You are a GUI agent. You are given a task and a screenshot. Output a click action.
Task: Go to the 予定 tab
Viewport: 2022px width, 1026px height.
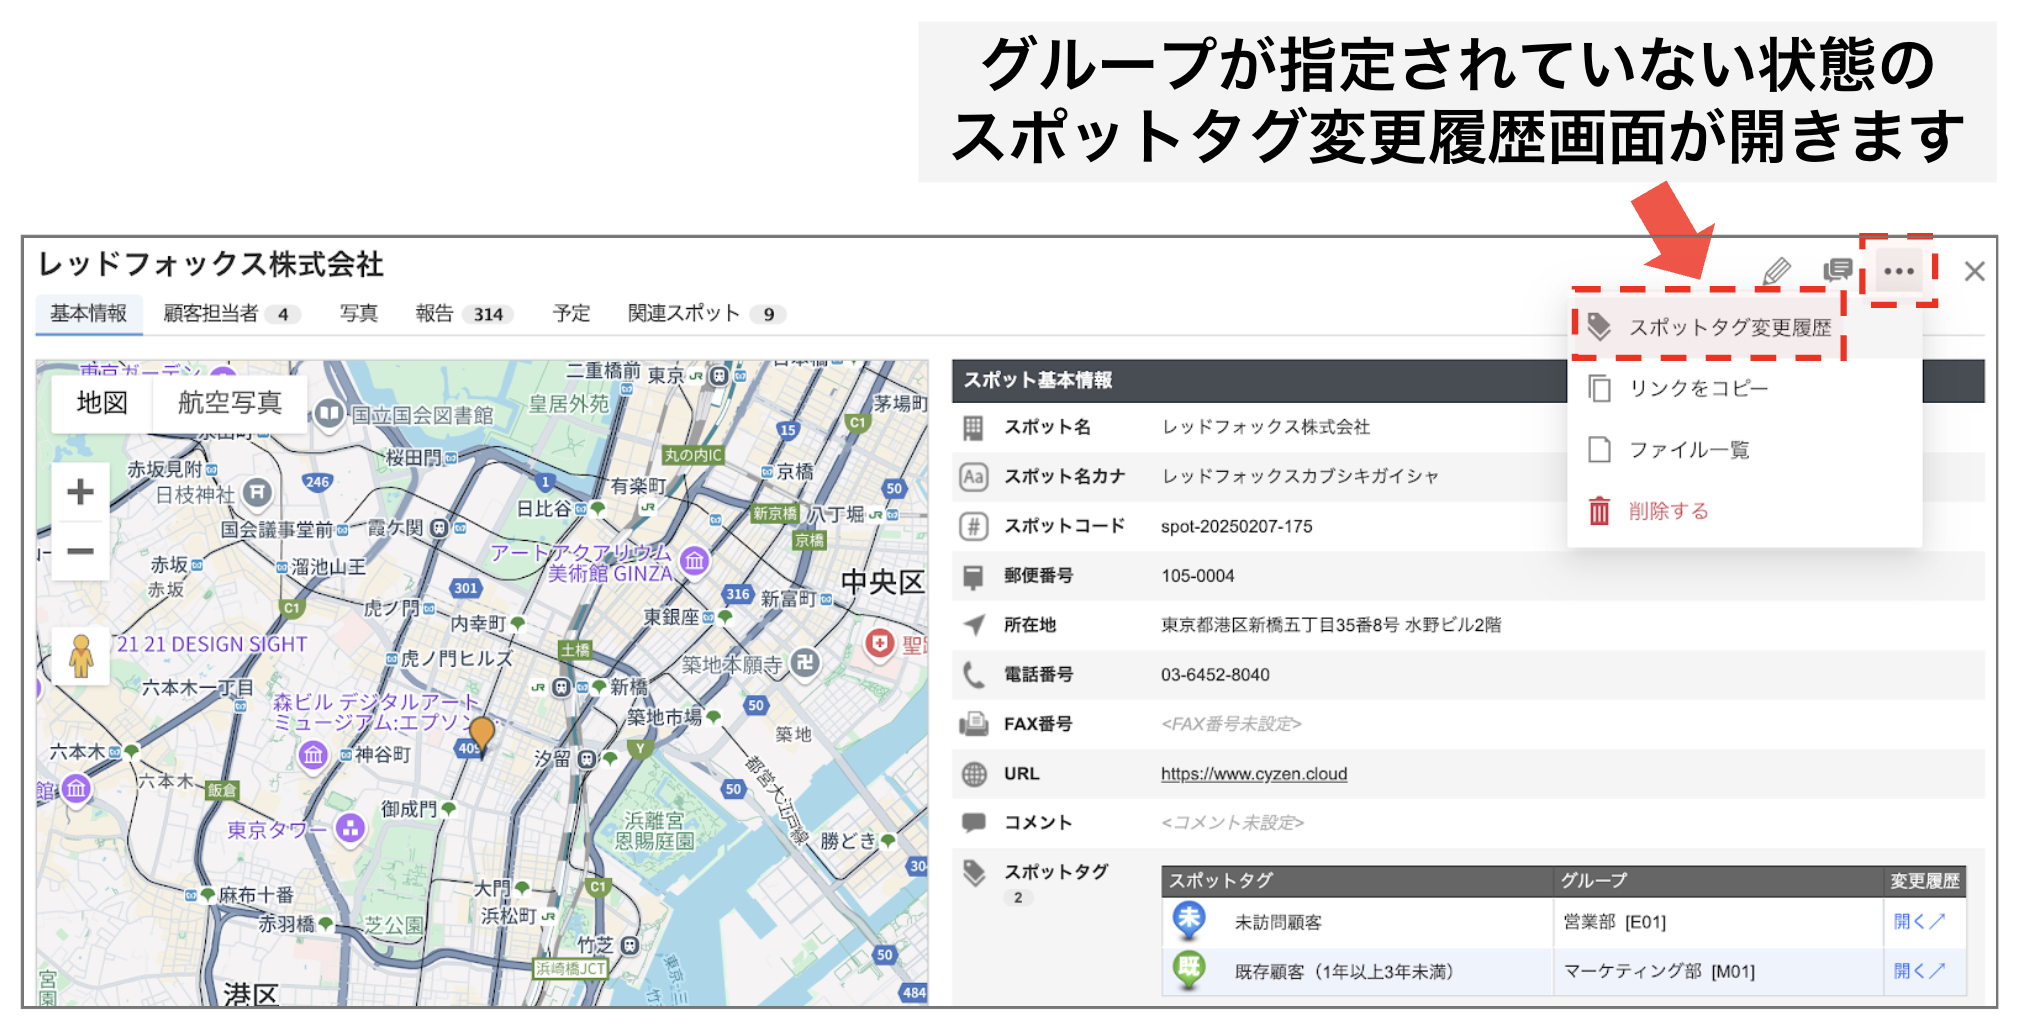tap(572, 314)
